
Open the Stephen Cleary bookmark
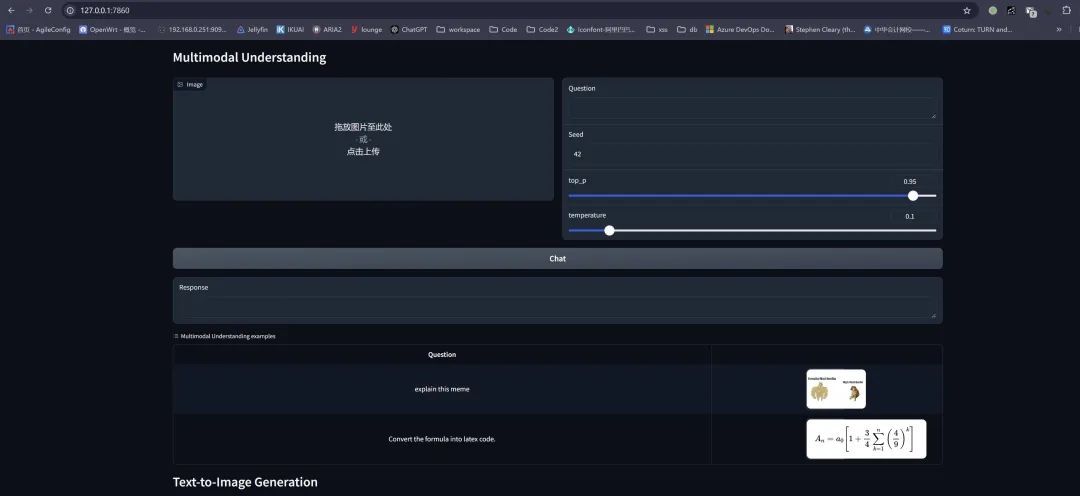point(820,30)
